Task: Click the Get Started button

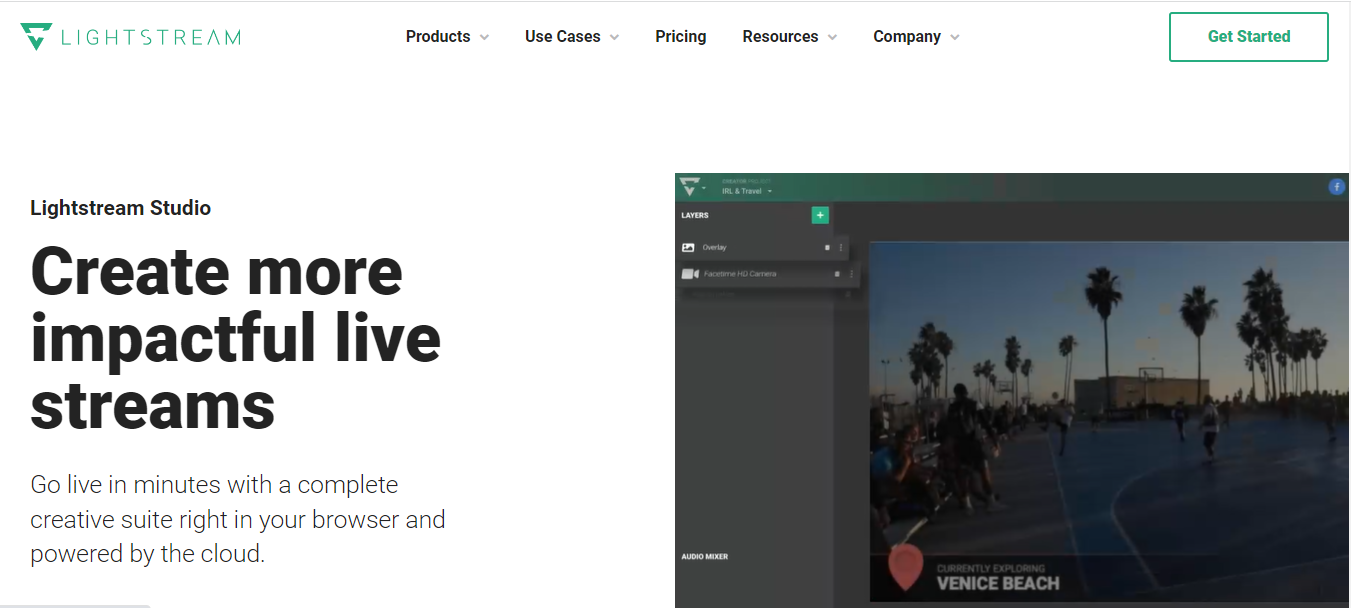Action: (x=1249, y=37)
